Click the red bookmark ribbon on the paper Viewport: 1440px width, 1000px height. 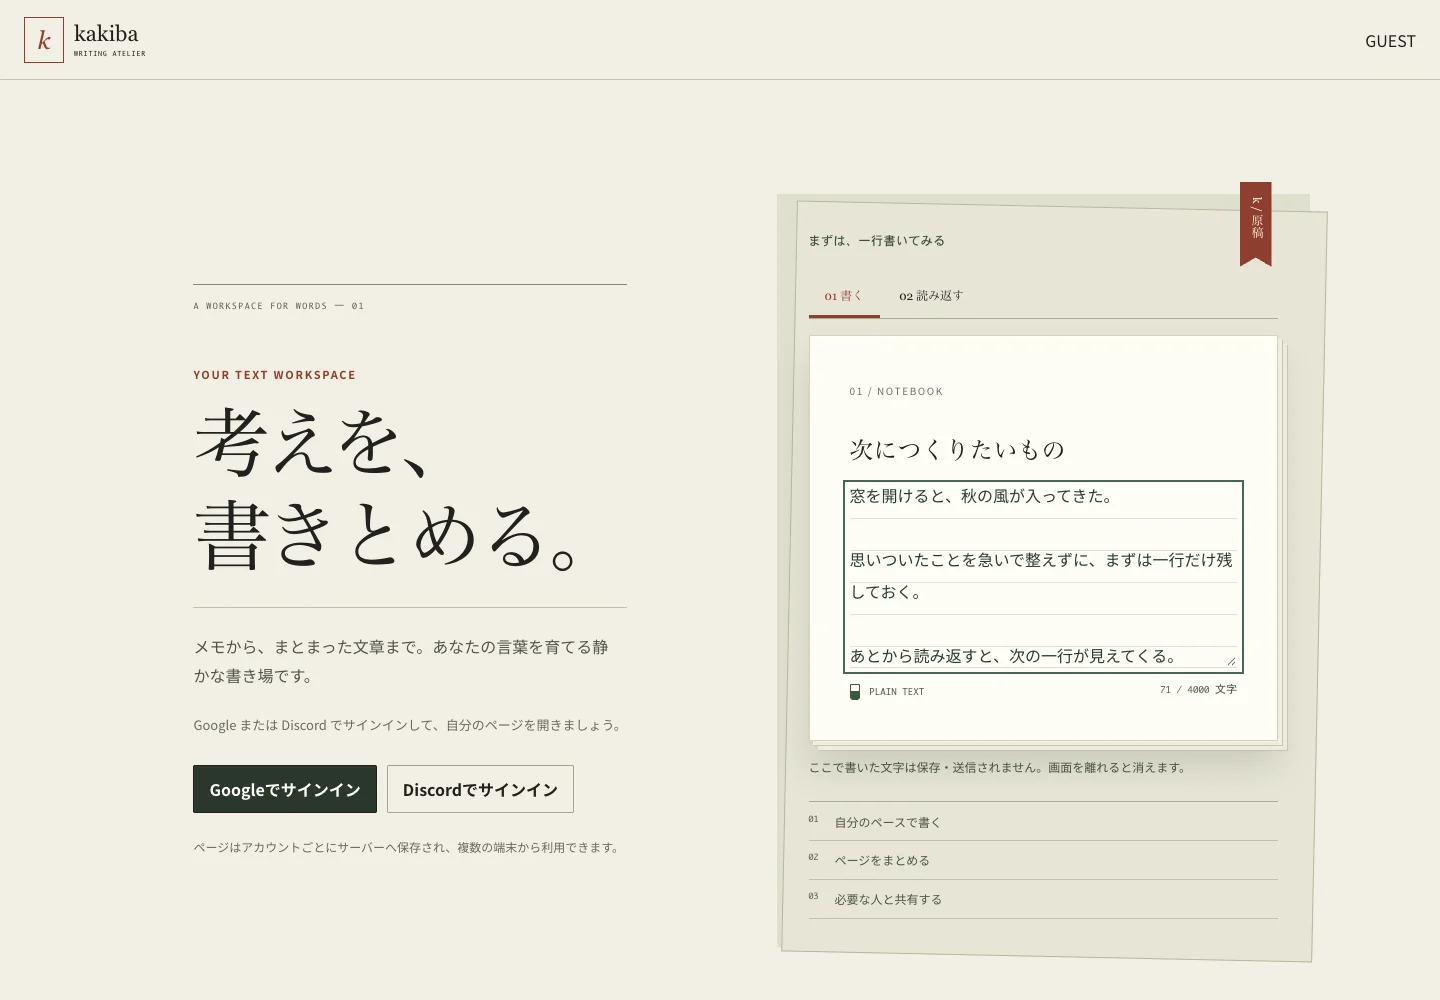click(x=1256, y=224)
